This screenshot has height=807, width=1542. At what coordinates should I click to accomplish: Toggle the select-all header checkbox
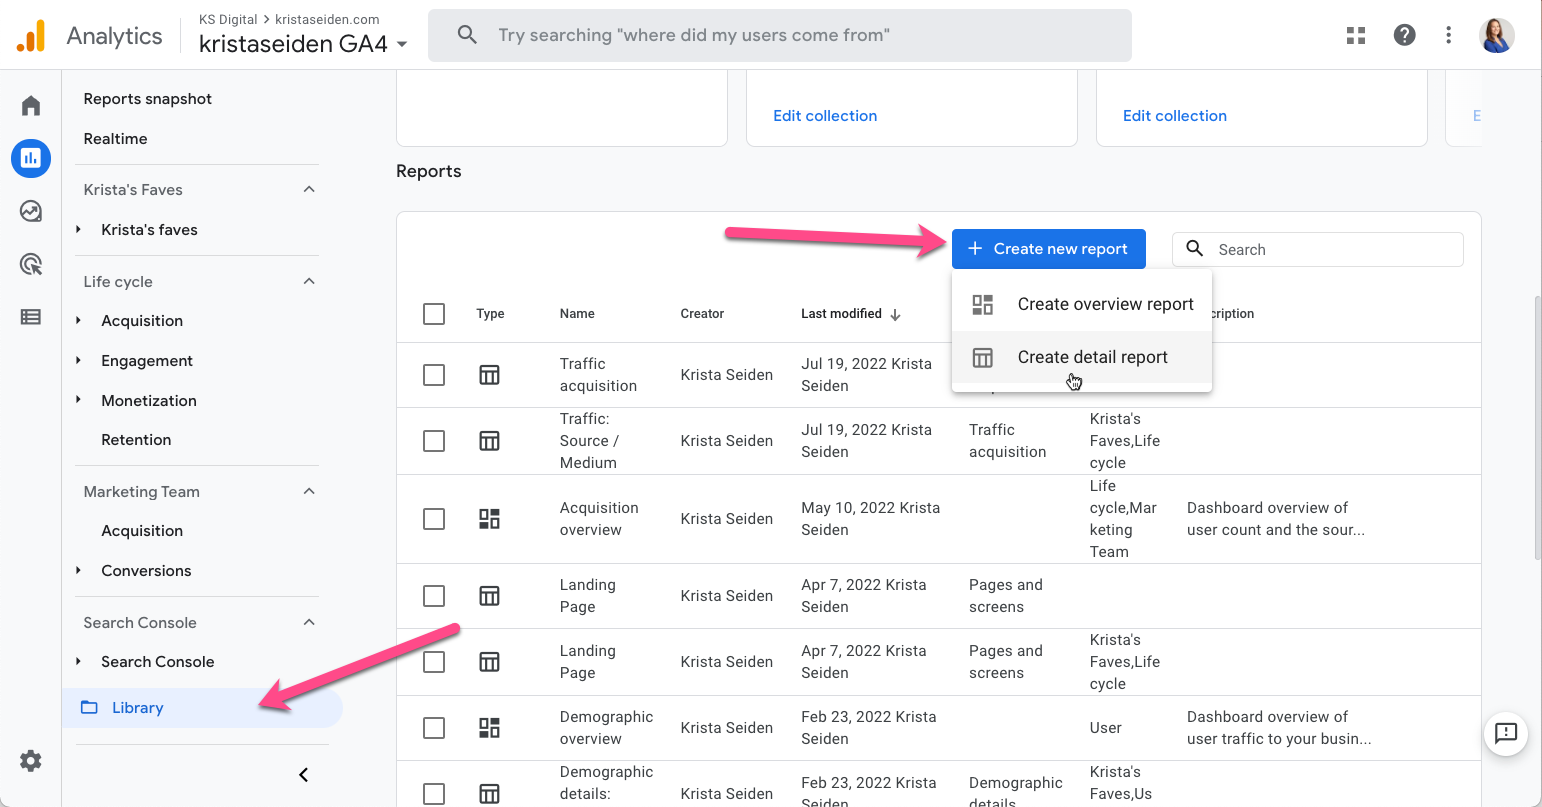pos(434,314)
